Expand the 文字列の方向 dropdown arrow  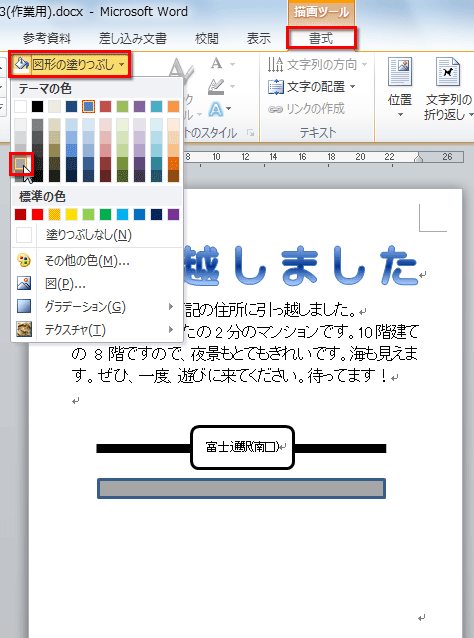364,64
